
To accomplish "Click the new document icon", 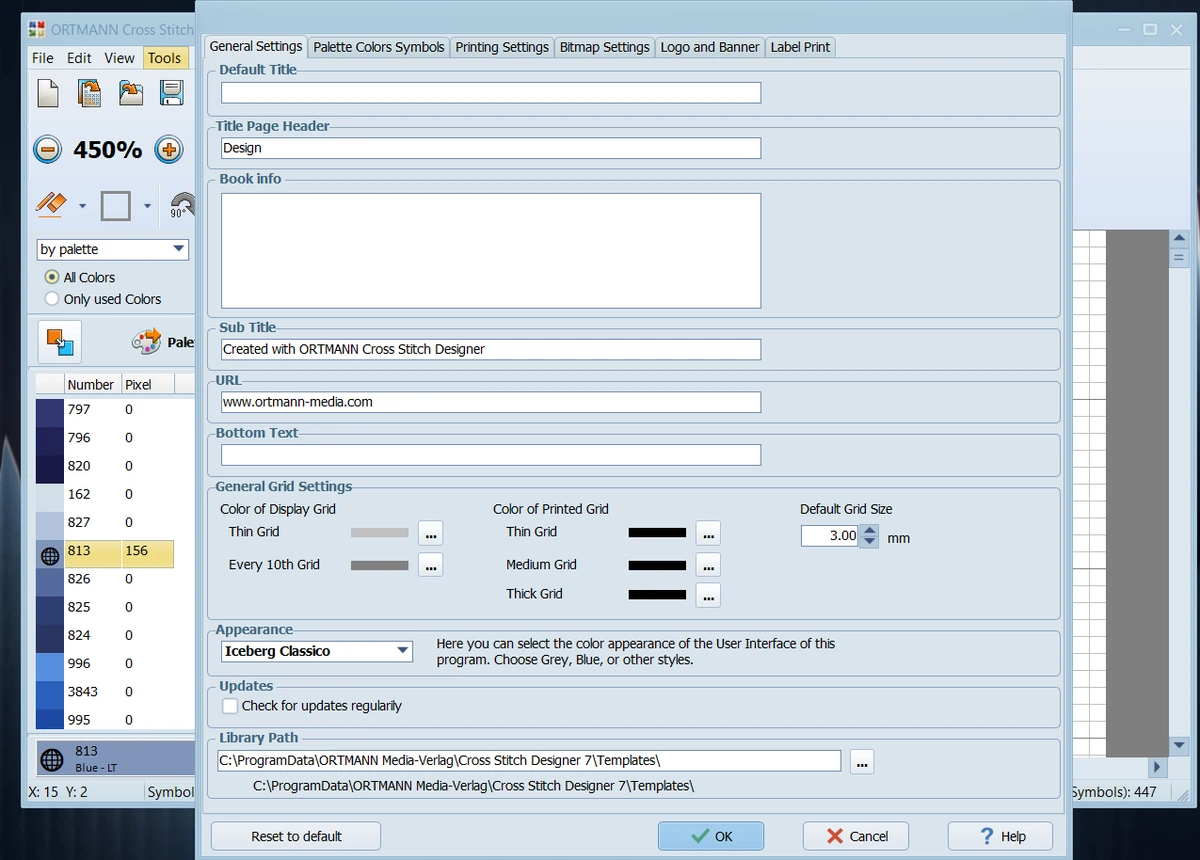I will point(48,93).
